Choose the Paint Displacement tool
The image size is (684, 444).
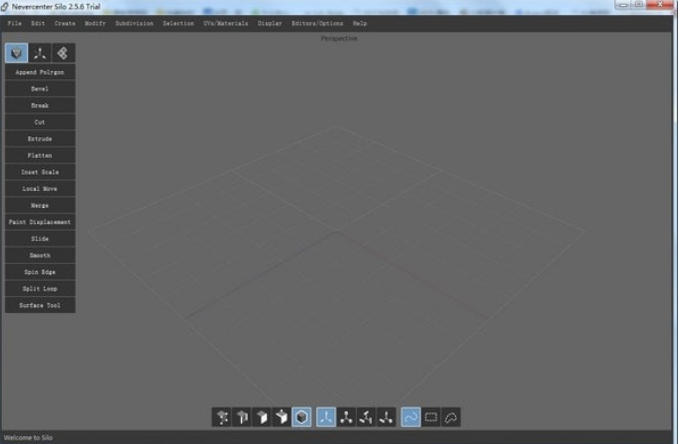coord(40,222)
